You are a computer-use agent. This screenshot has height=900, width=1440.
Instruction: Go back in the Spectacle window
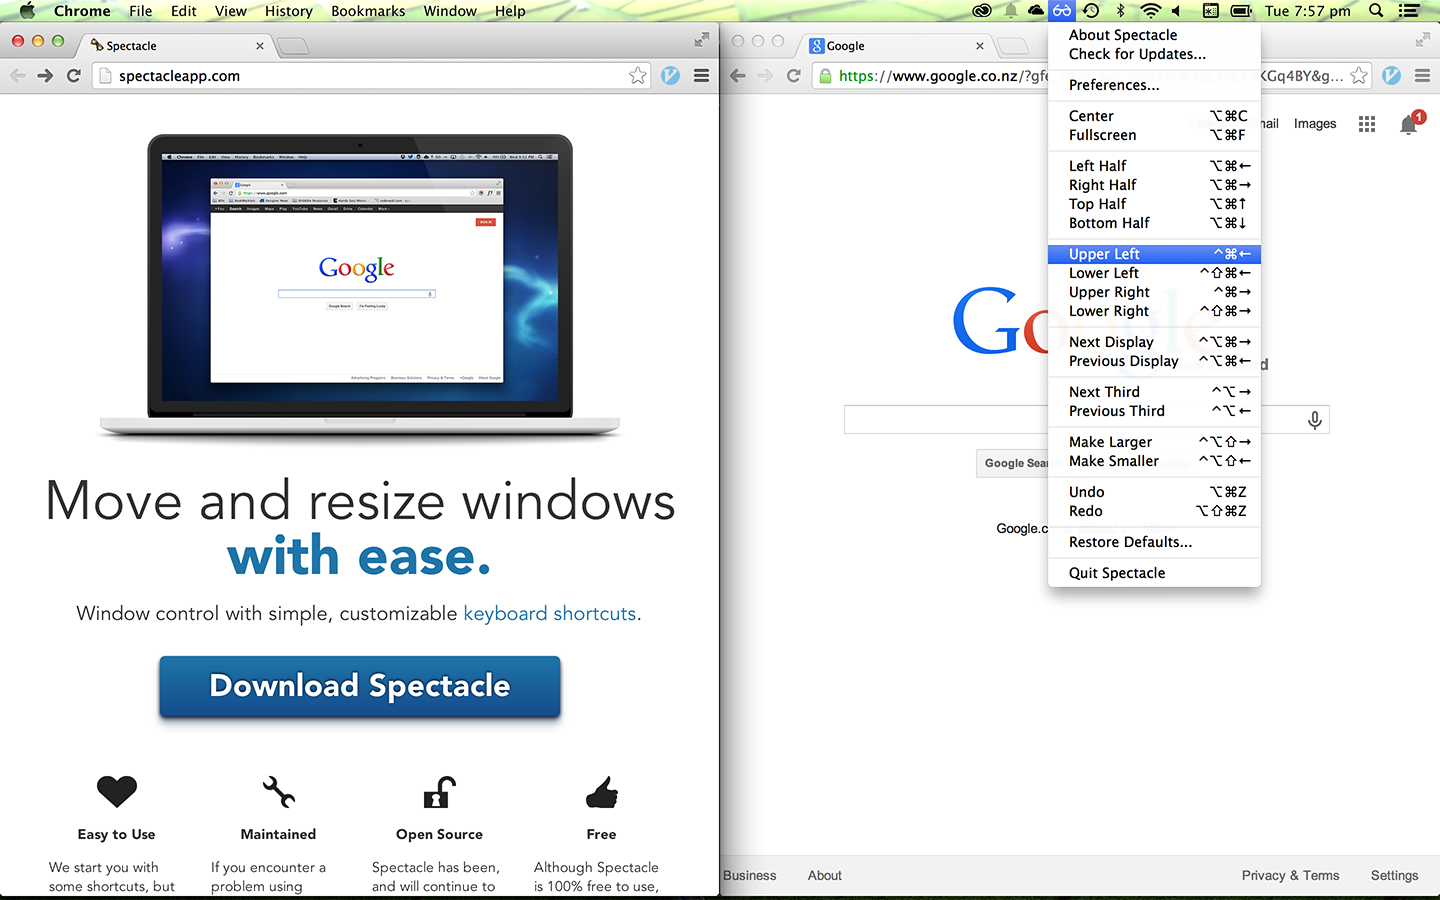[17, 76]
